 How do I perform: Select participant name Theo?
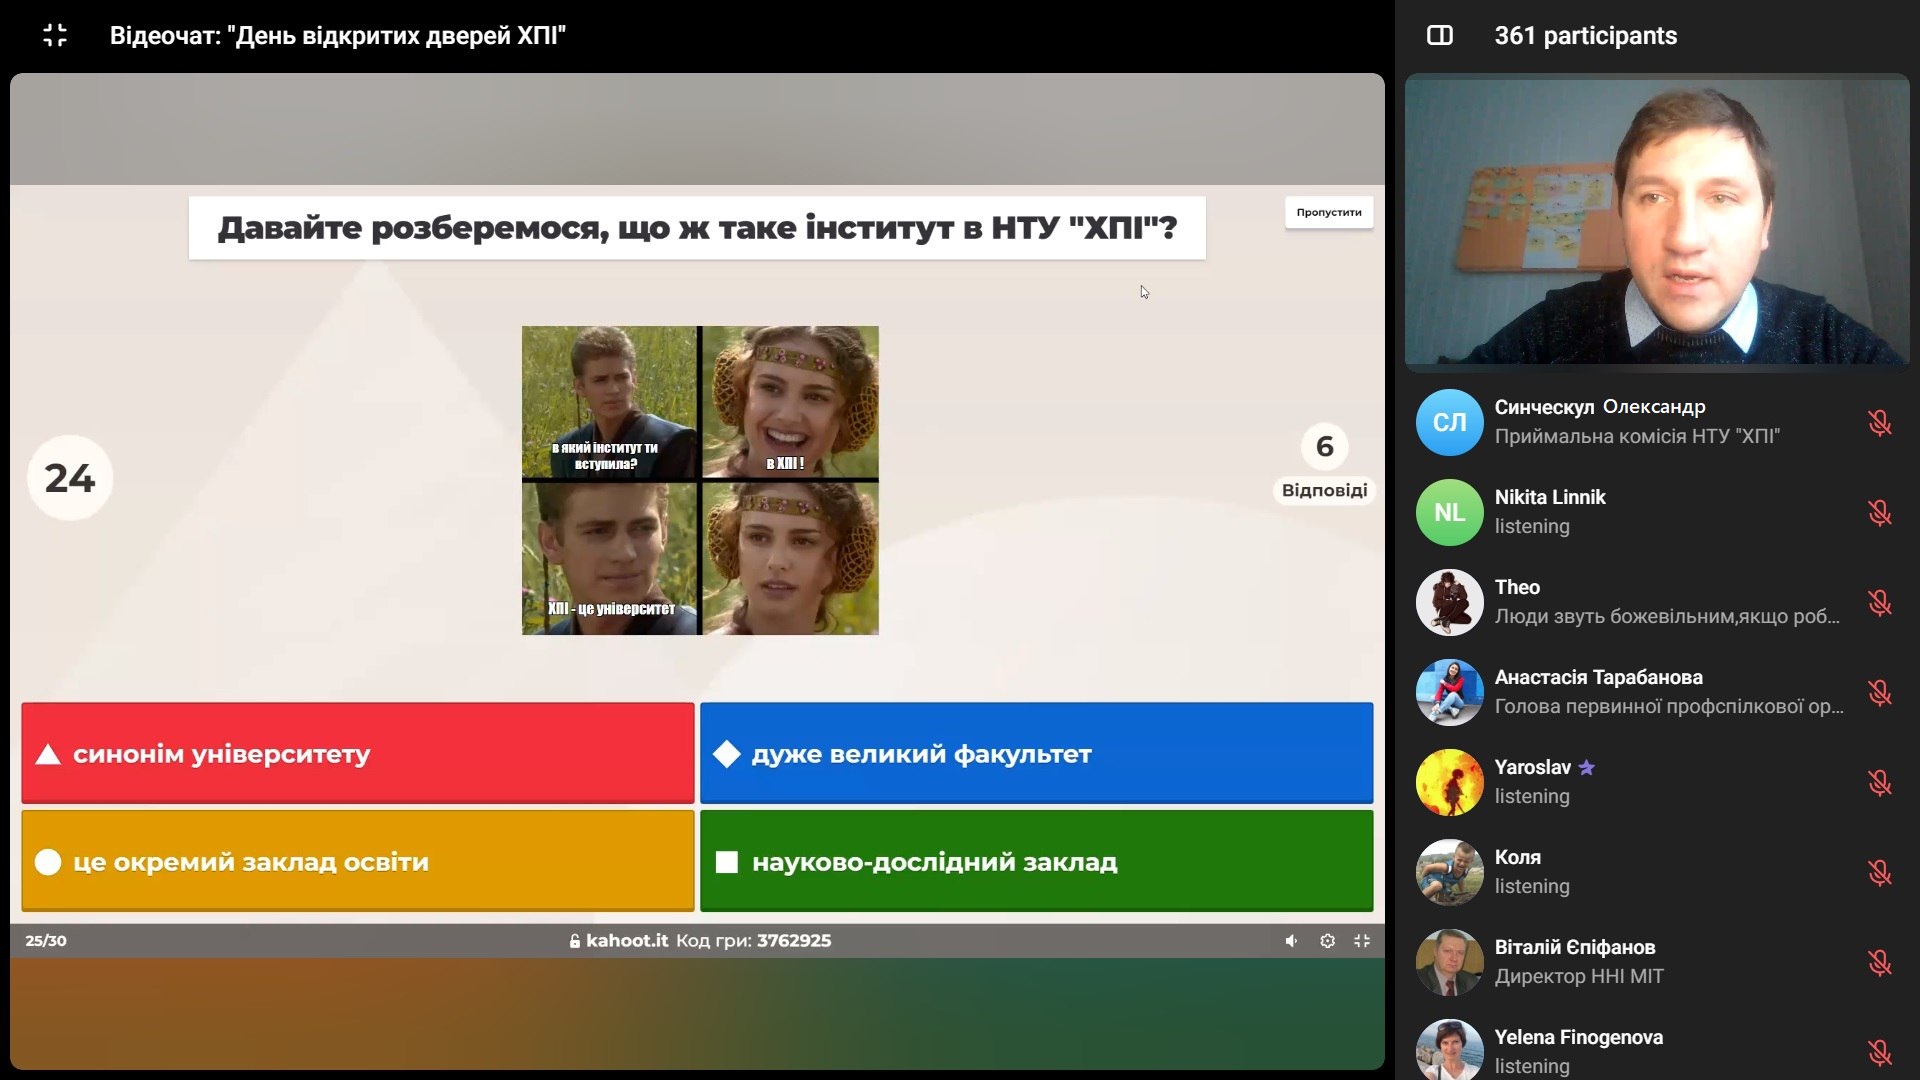tap(1517, 587)
